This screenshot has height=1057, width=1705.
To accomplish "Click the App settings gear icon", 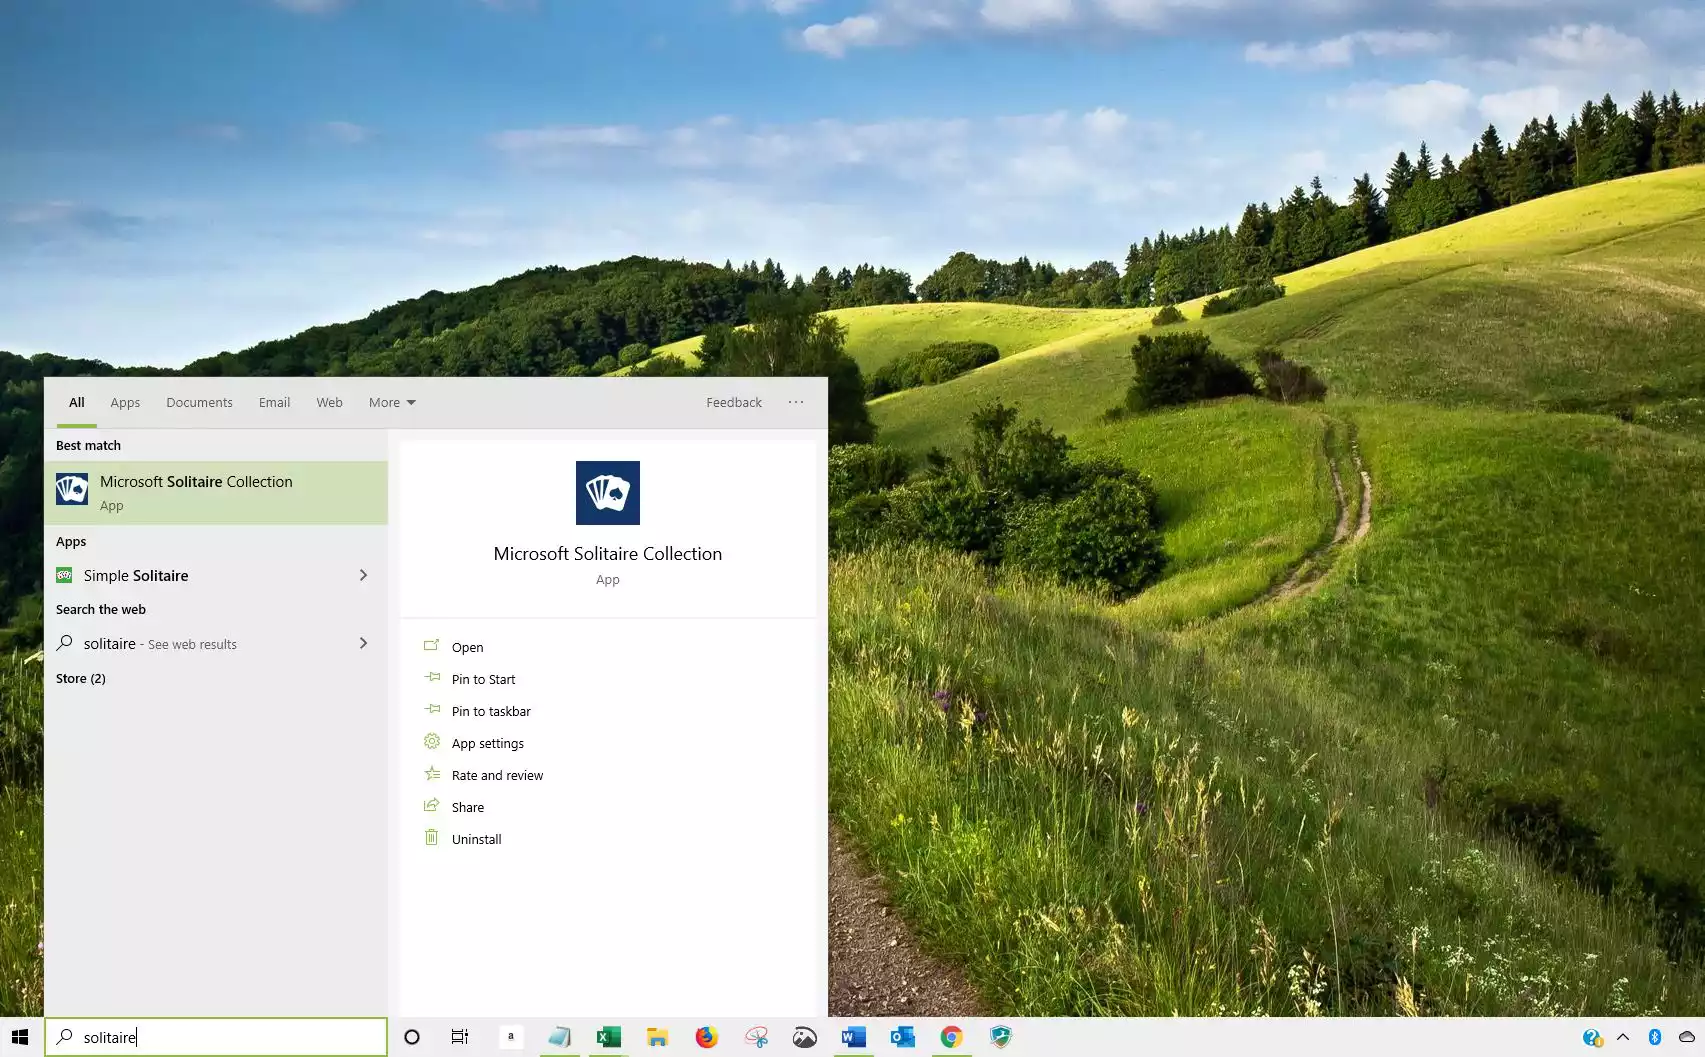I will point(432,742).
